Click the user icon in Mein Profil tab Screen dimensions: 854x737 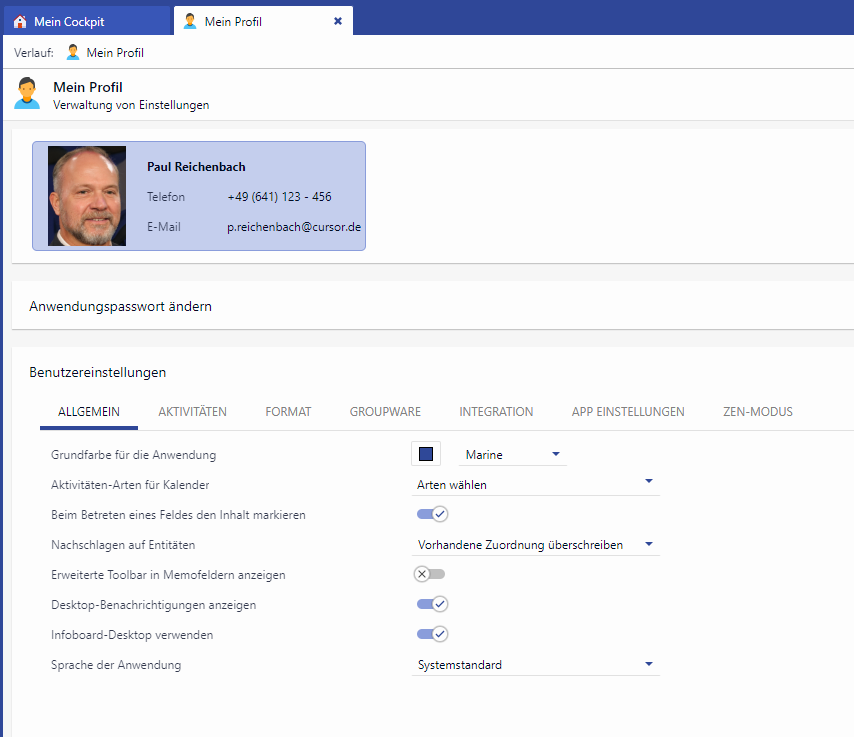(190, 21)
